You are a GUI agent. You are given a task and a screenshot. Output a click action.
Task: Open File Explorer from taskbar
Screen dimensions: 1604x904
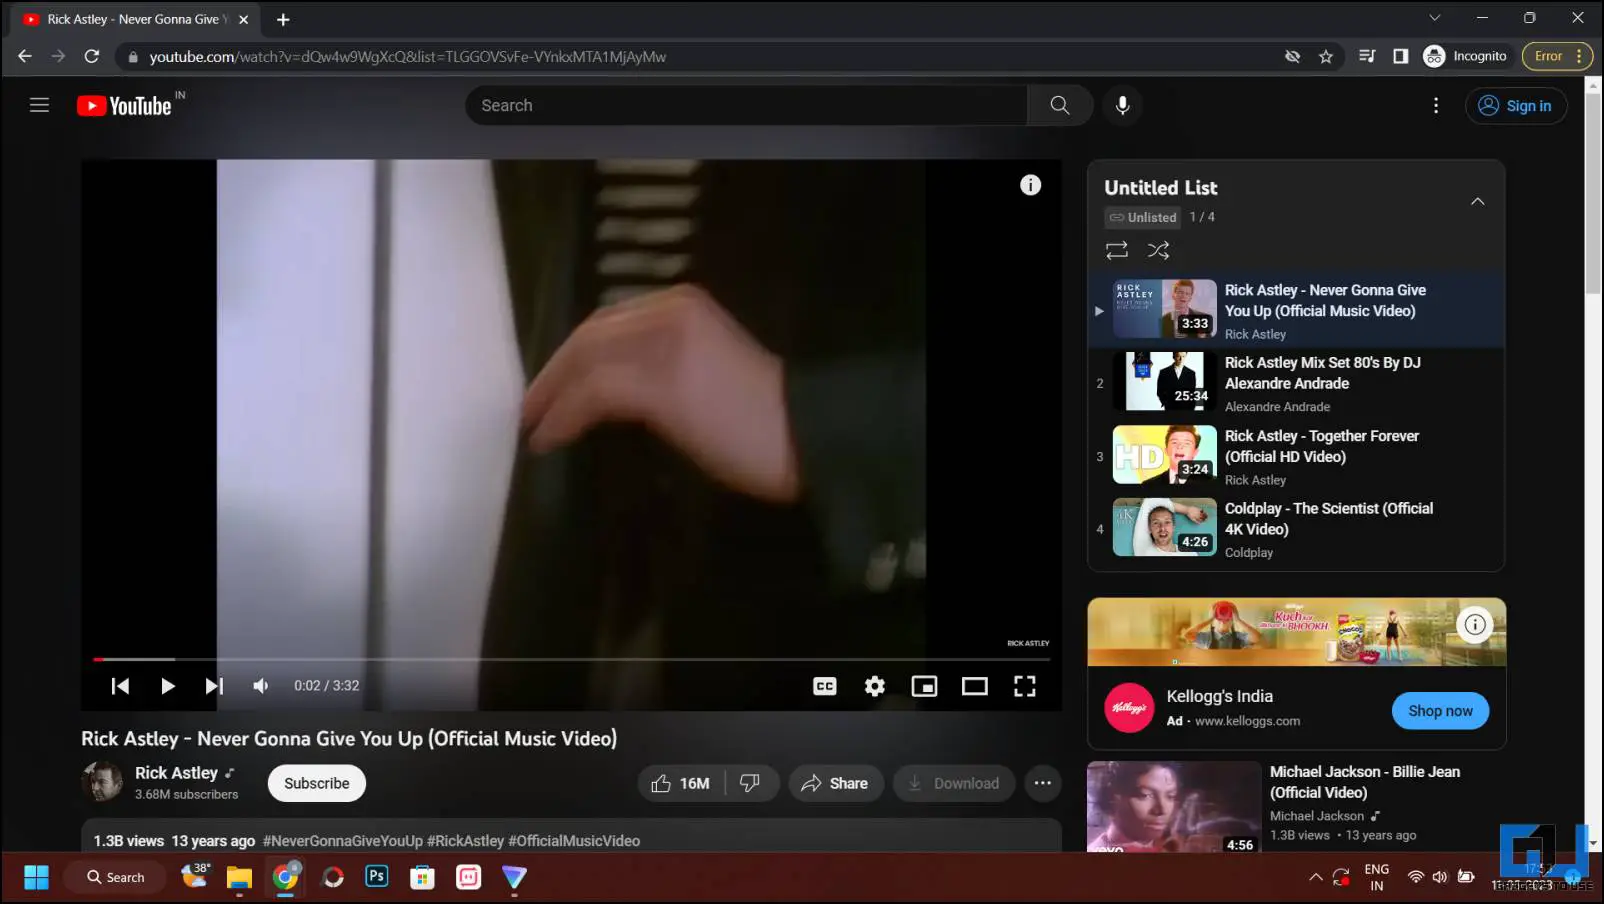239,877
